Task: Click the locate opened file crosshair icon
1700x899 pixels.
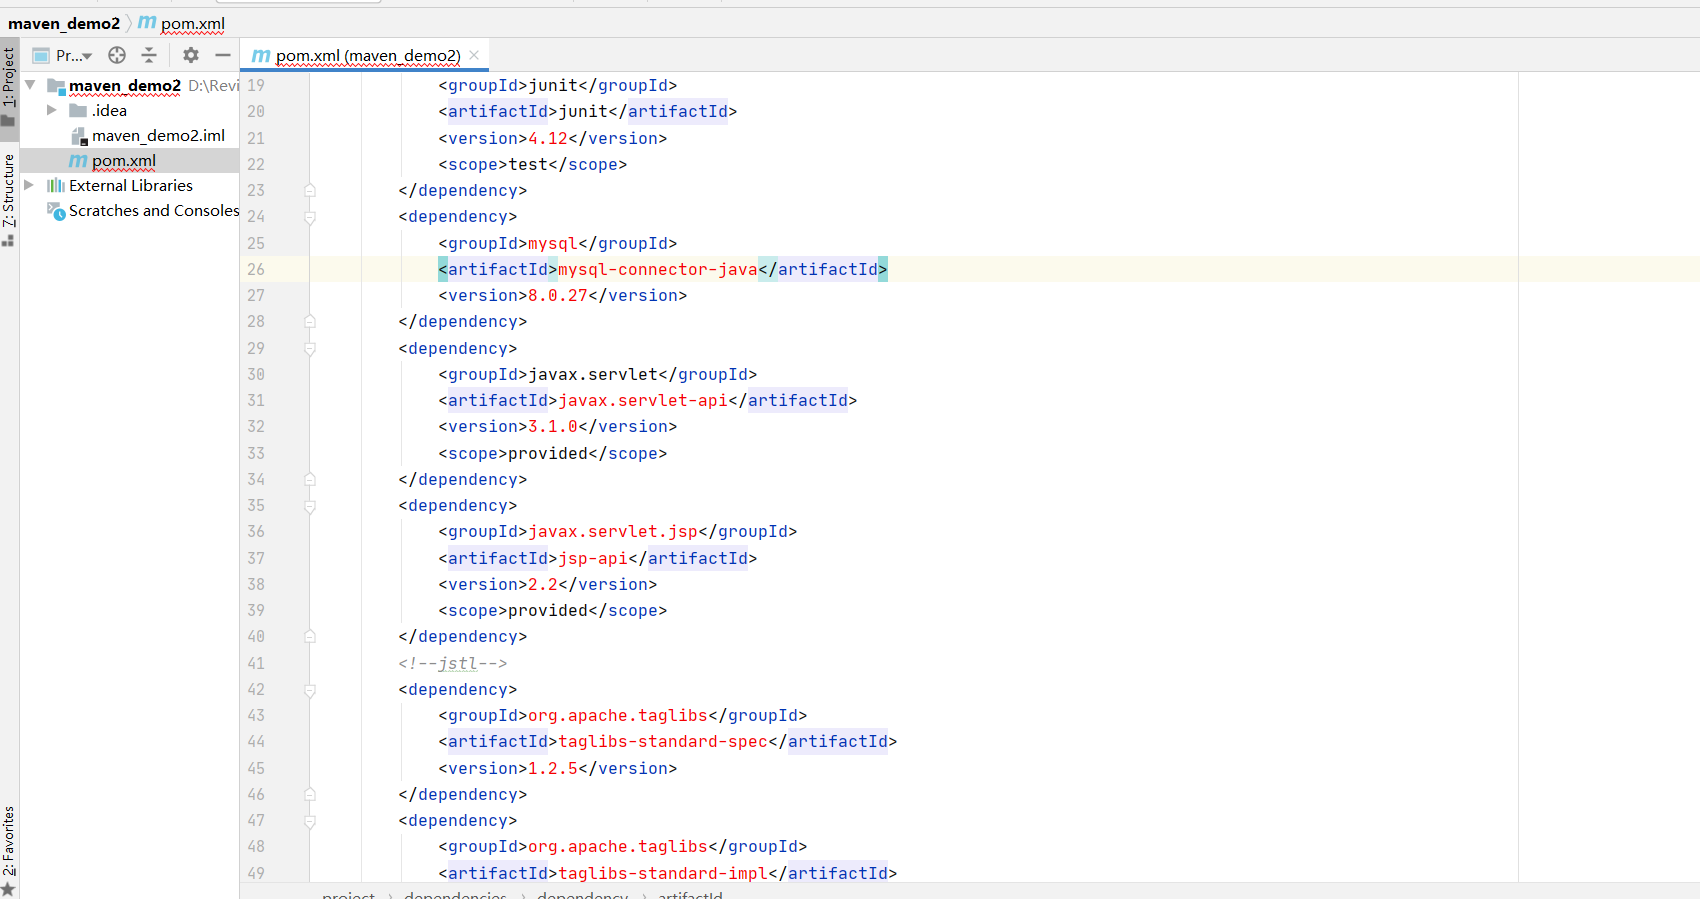Action: click(x=117, y=55)
